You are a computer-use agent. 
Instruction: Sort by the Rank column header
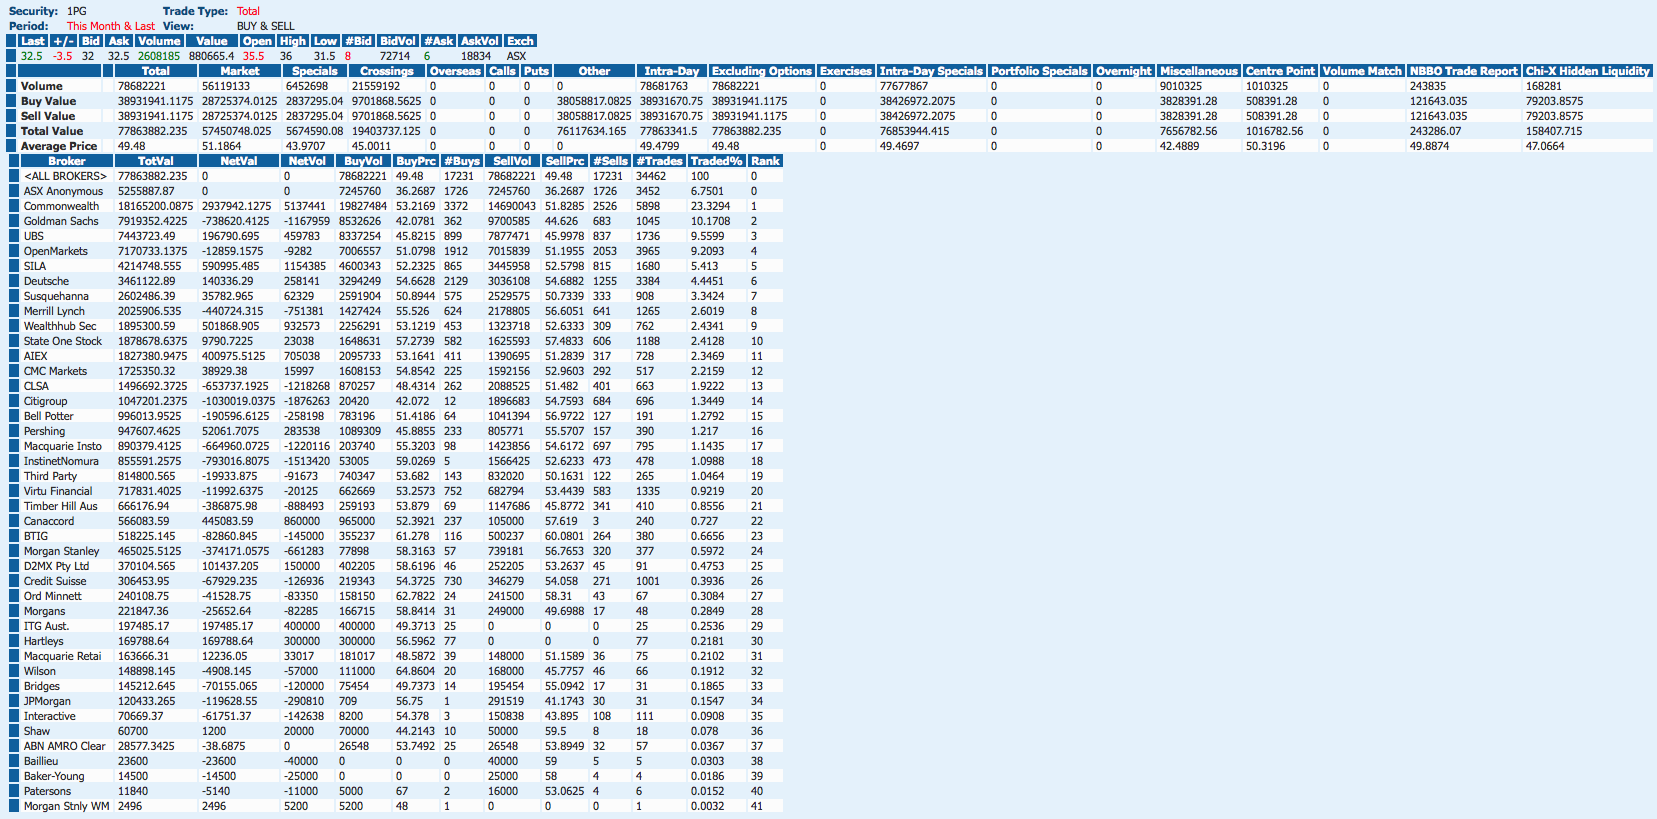point(765,161)
